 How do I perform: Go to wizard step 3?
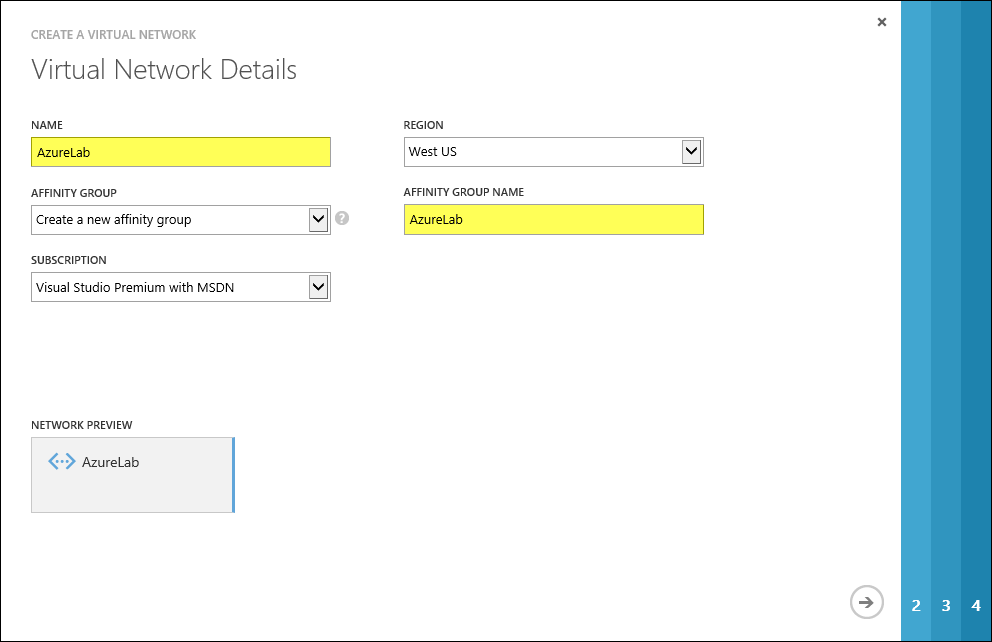(946, 605)
